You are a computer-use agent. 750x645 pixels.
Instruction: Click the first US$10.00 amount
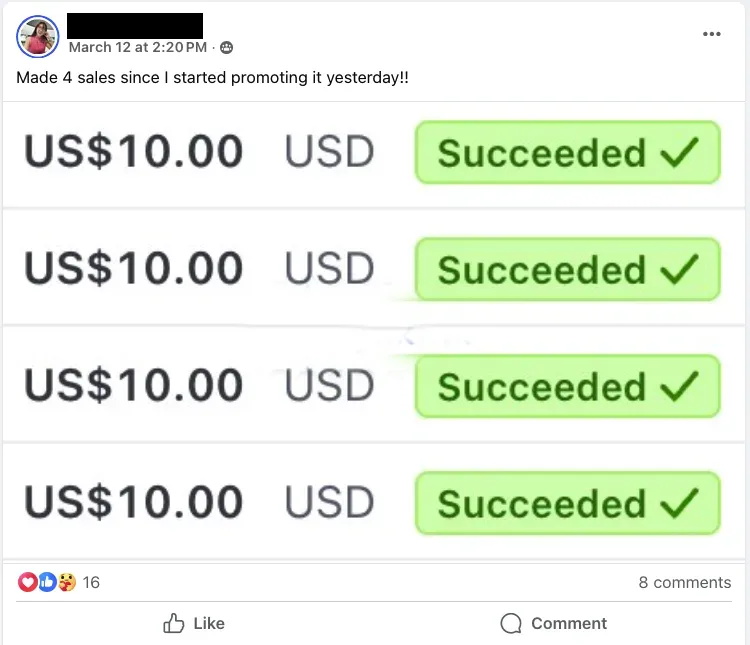(x=134, y=151)
